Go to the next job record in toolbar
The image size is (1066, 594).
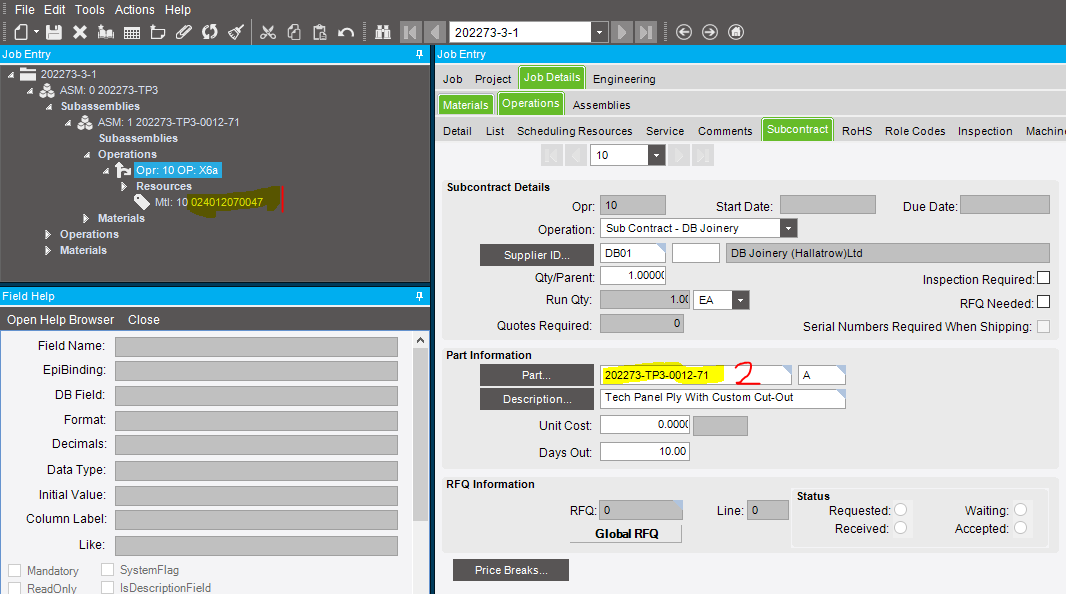coord(621,32)
